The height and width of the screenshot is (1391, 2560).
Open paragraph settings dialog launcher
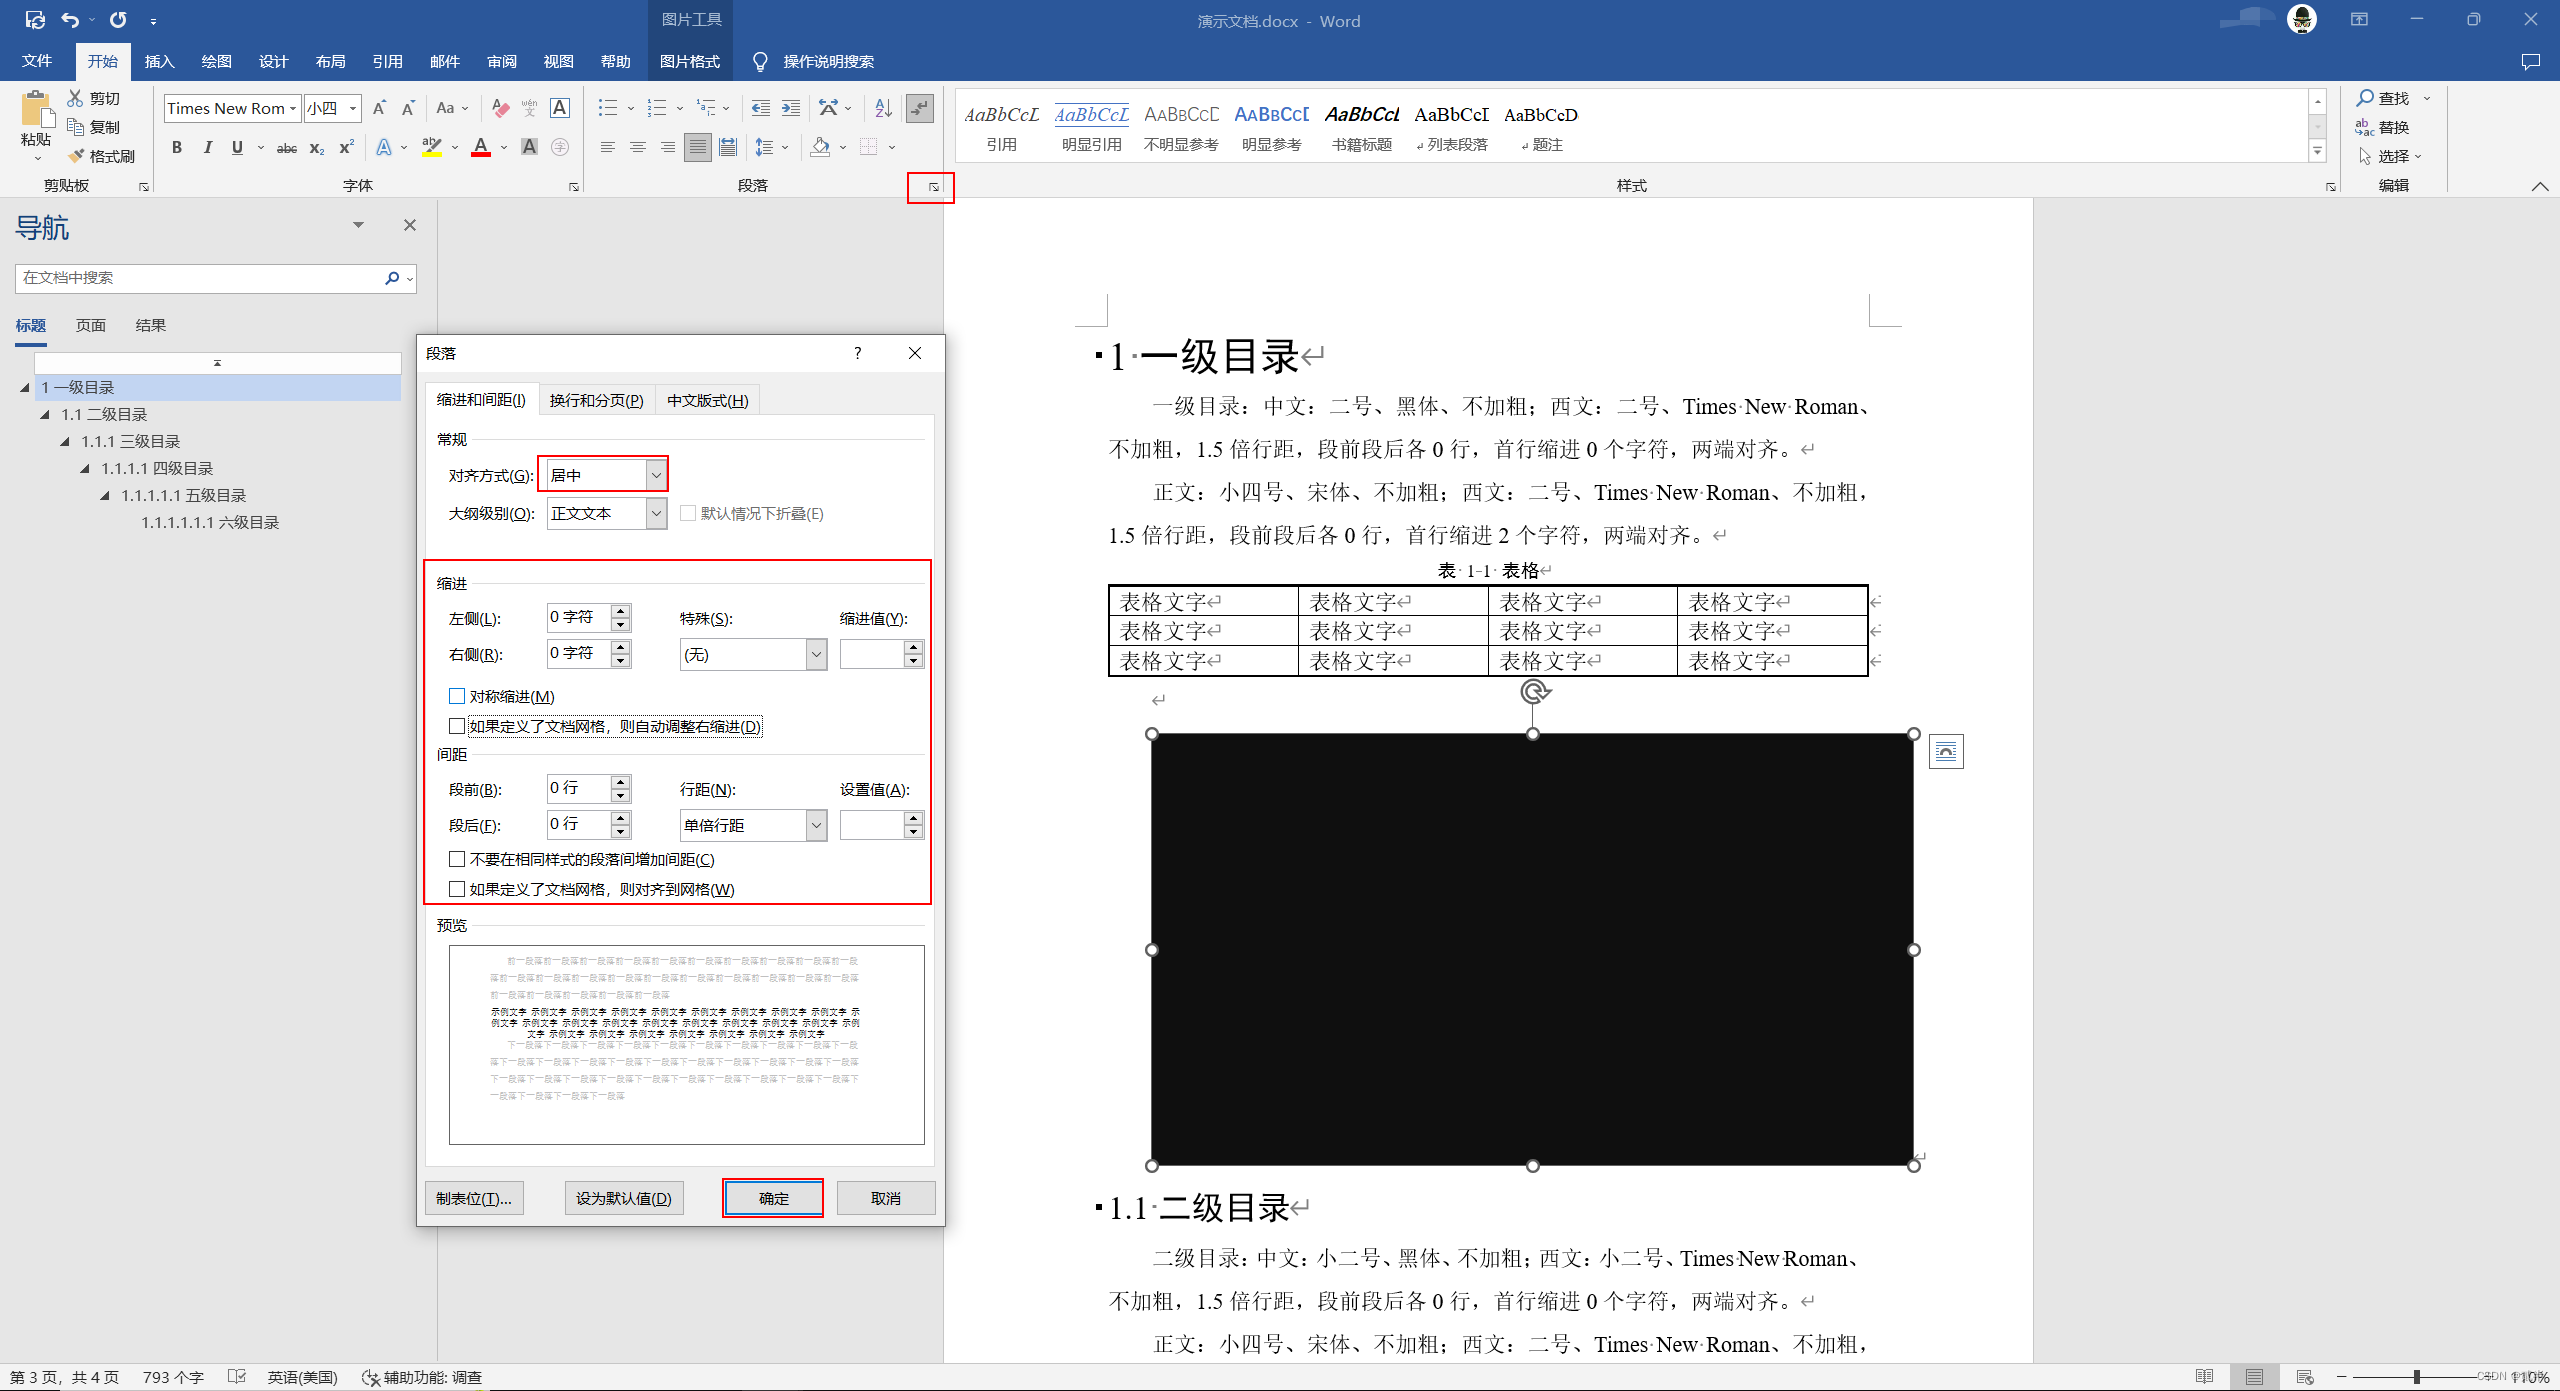(933, 187)
